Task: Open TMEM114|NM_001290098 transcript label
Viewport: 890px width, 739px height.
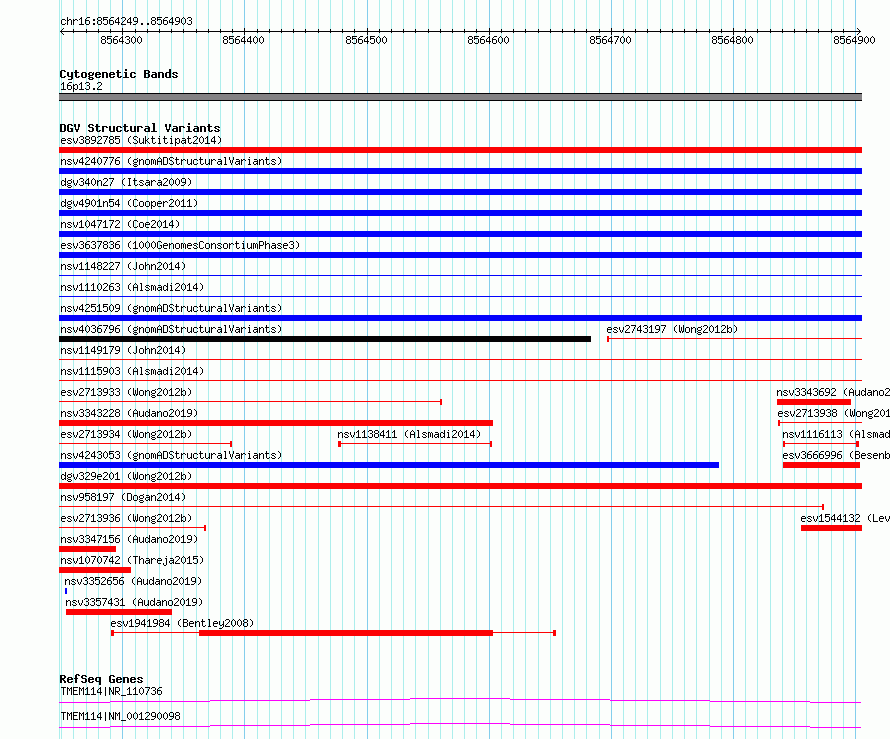Action: coord(120,716)
